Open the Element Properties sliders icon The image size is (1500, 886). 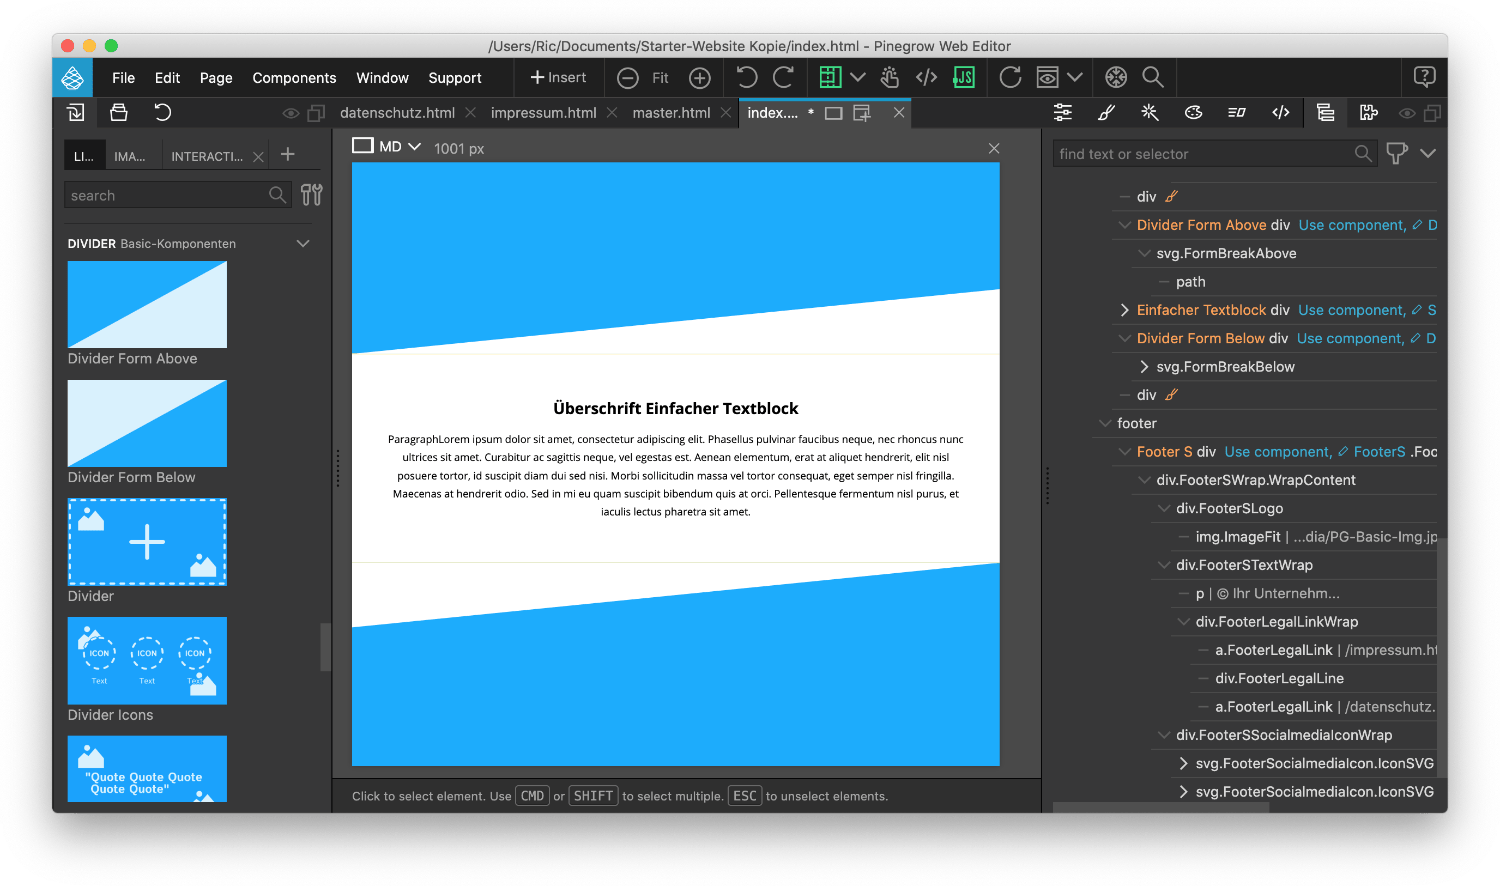1063,112
